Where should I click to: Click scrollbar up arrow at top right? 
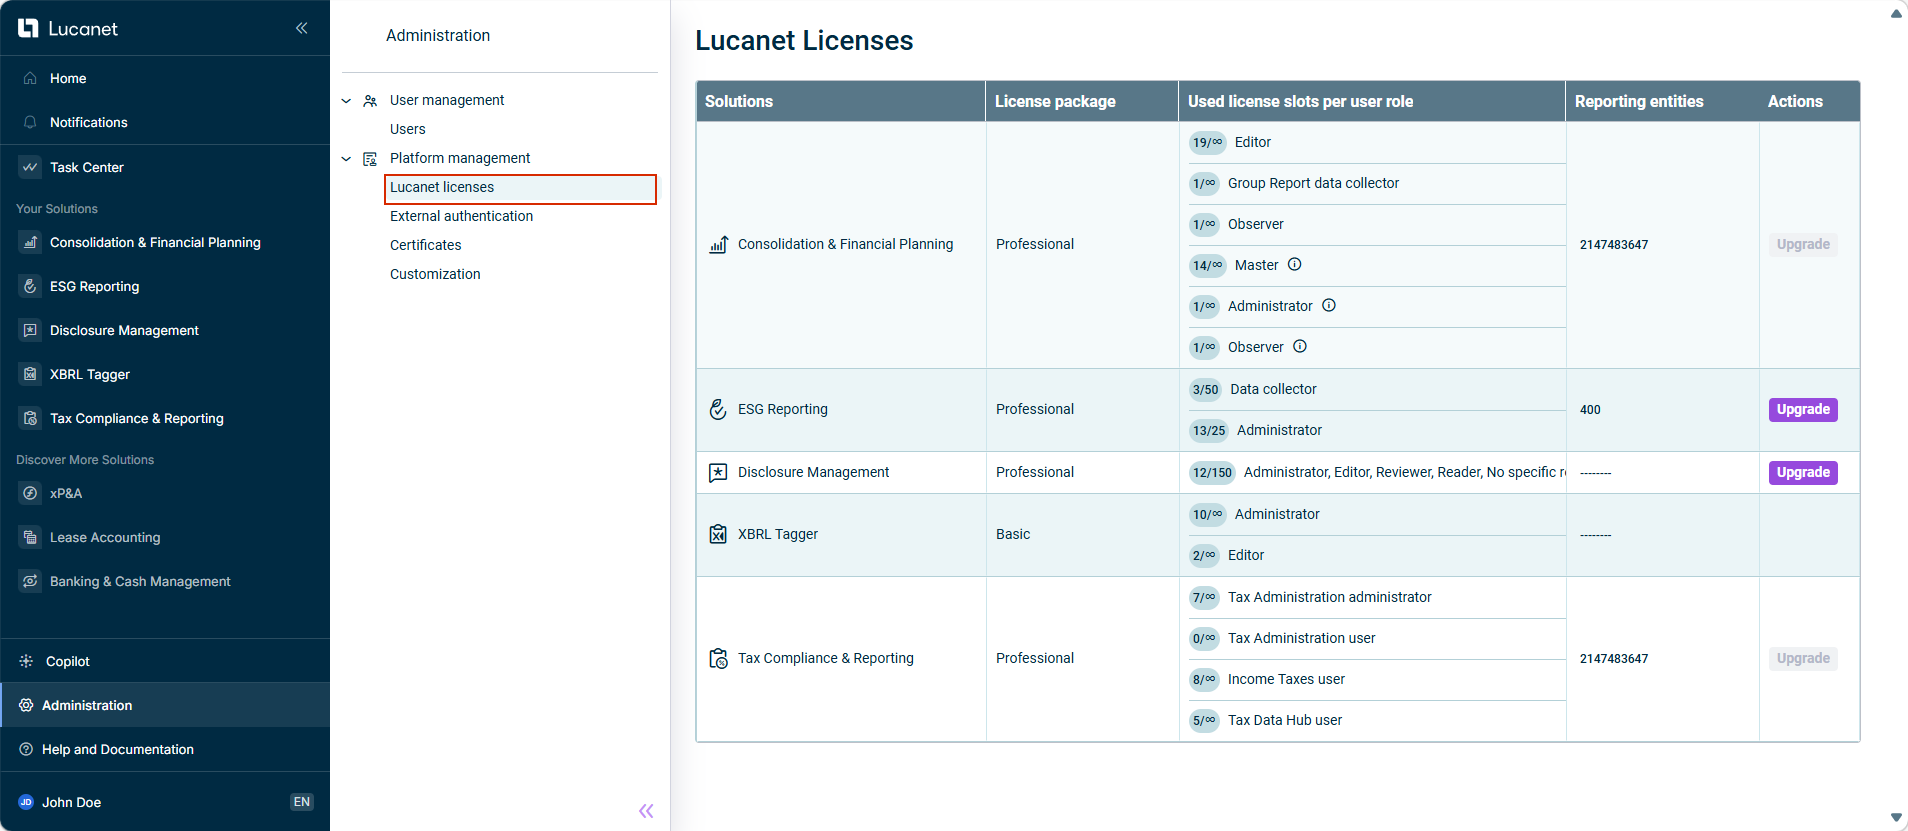1896,13
